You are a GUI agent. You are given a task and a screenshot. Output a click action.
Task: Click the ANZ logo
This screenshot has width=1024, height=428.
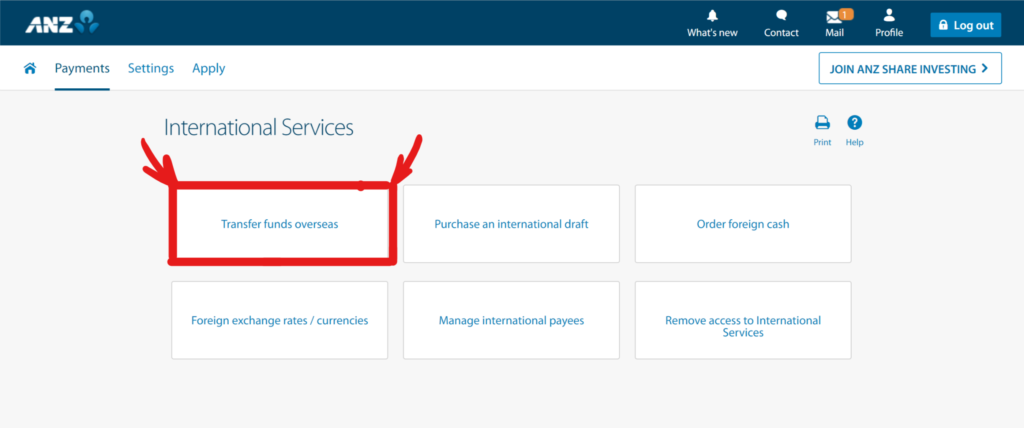coord(61,23)
